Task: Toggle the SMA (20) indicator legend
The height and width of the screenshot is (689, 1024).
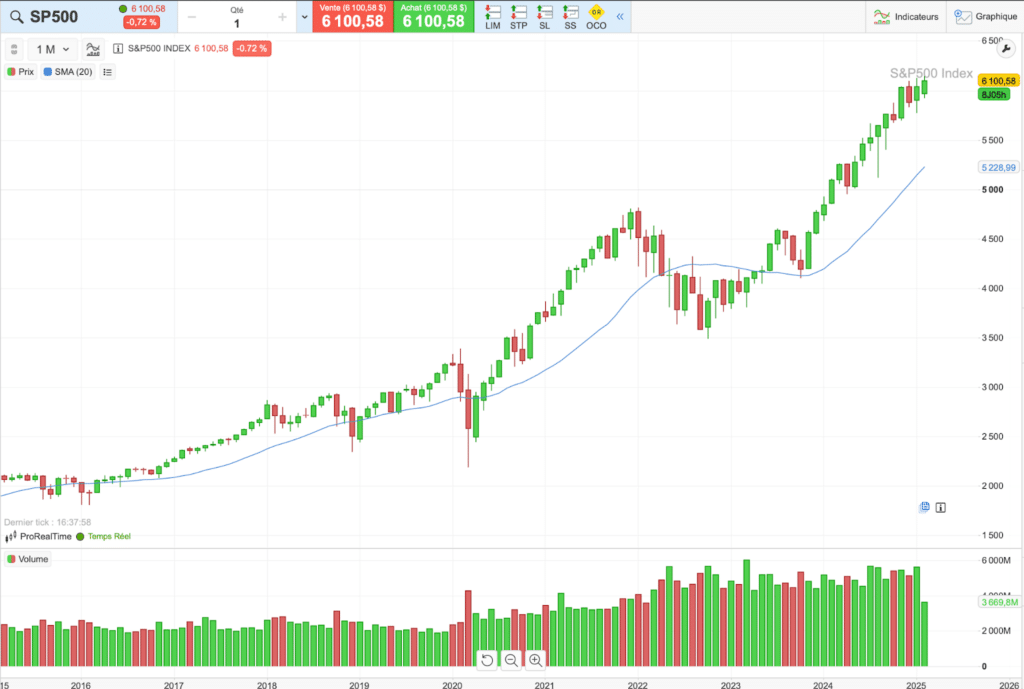Action: pos(68,72)
